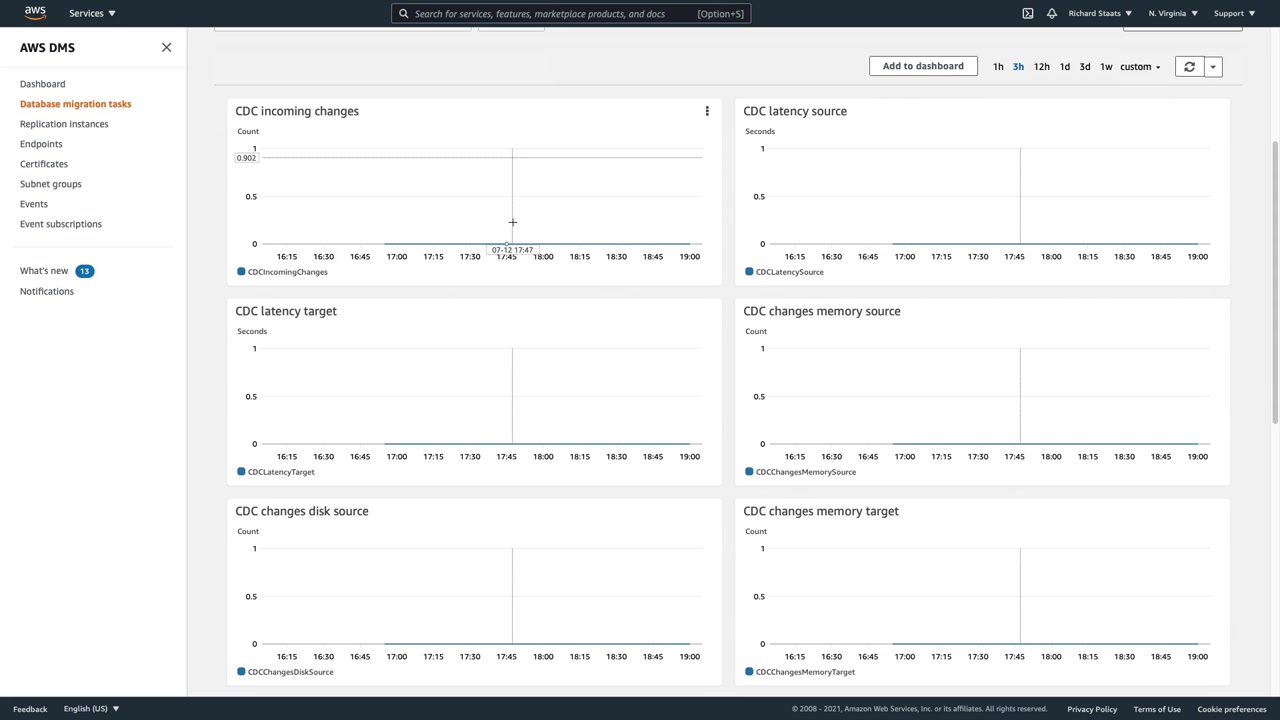Image resolution: width=1280 pixels, height=720 pixels.
Task: Click the CDC changes memory target title
Action: 821,511
